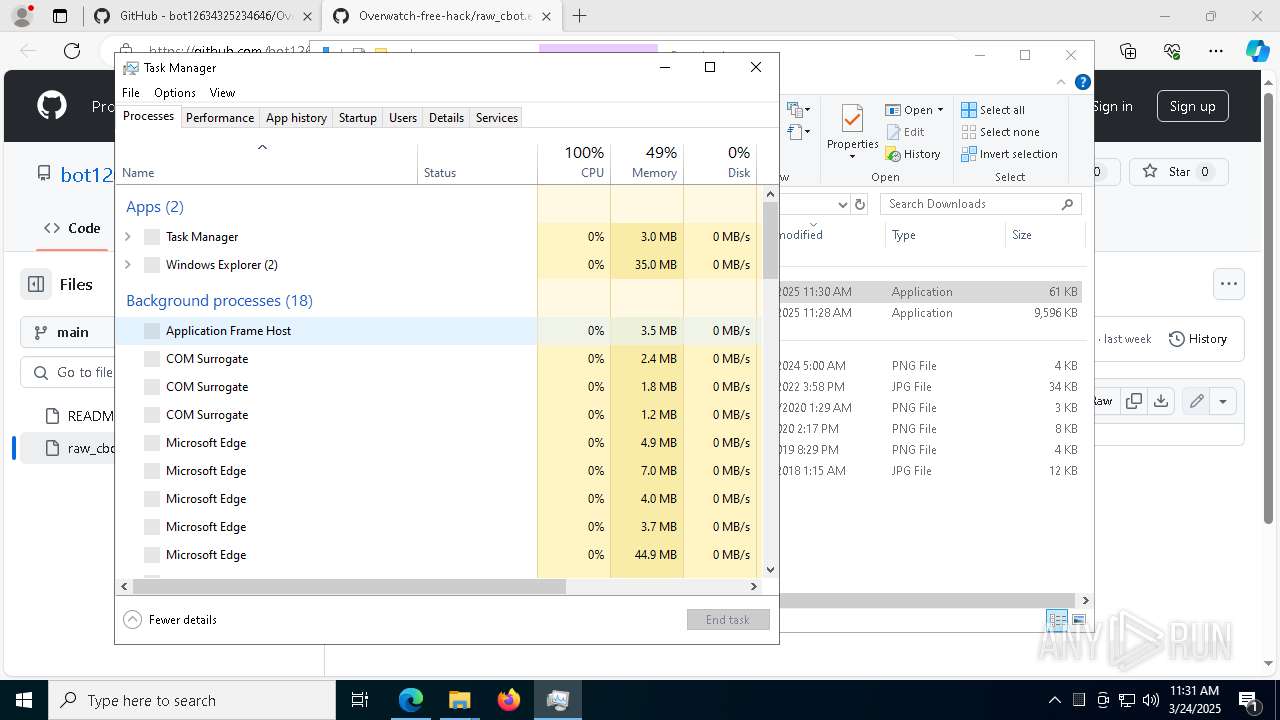Click Select none in Explorer ribbon
The image size is (1280, 720).
tap(1000, 132)
